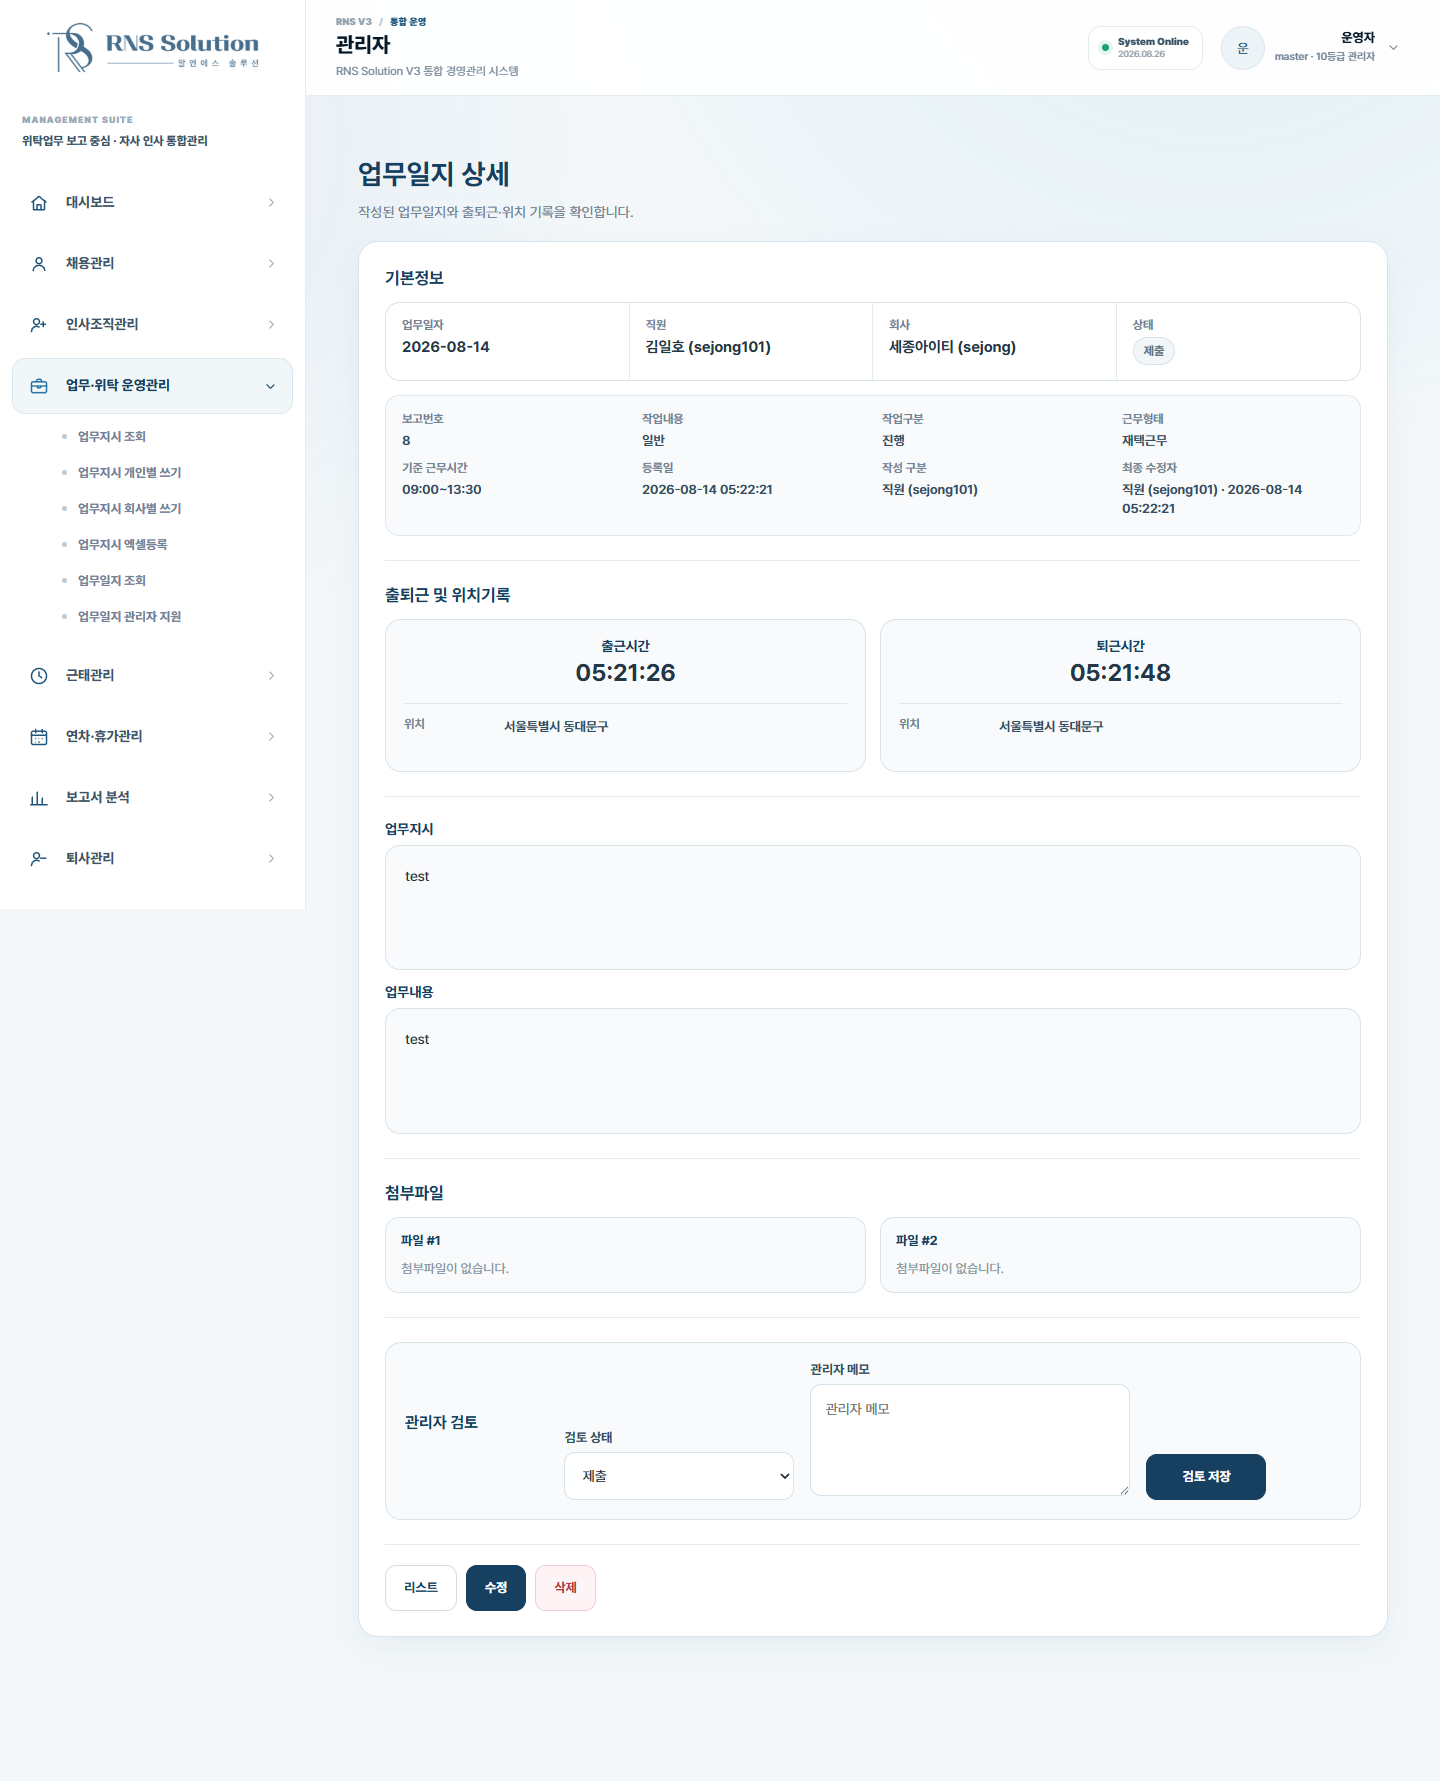Click the 연차·휴가관리 calendar icon

(39, 737)
